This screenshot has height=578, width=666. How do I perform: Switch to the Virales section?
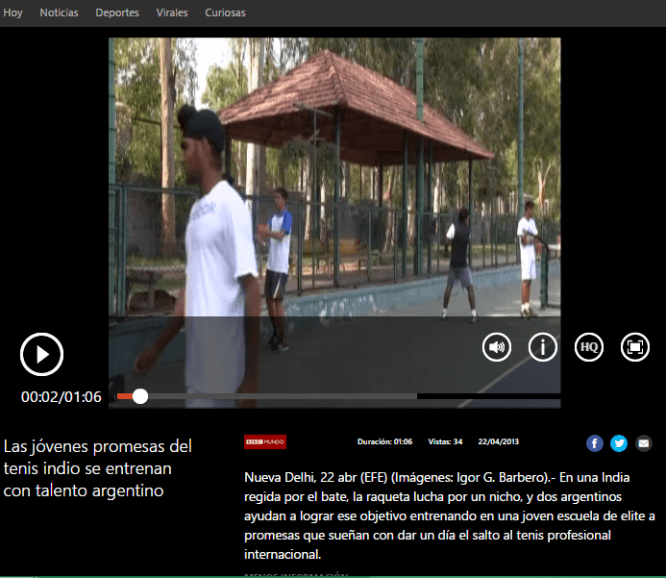click(172, 13)
